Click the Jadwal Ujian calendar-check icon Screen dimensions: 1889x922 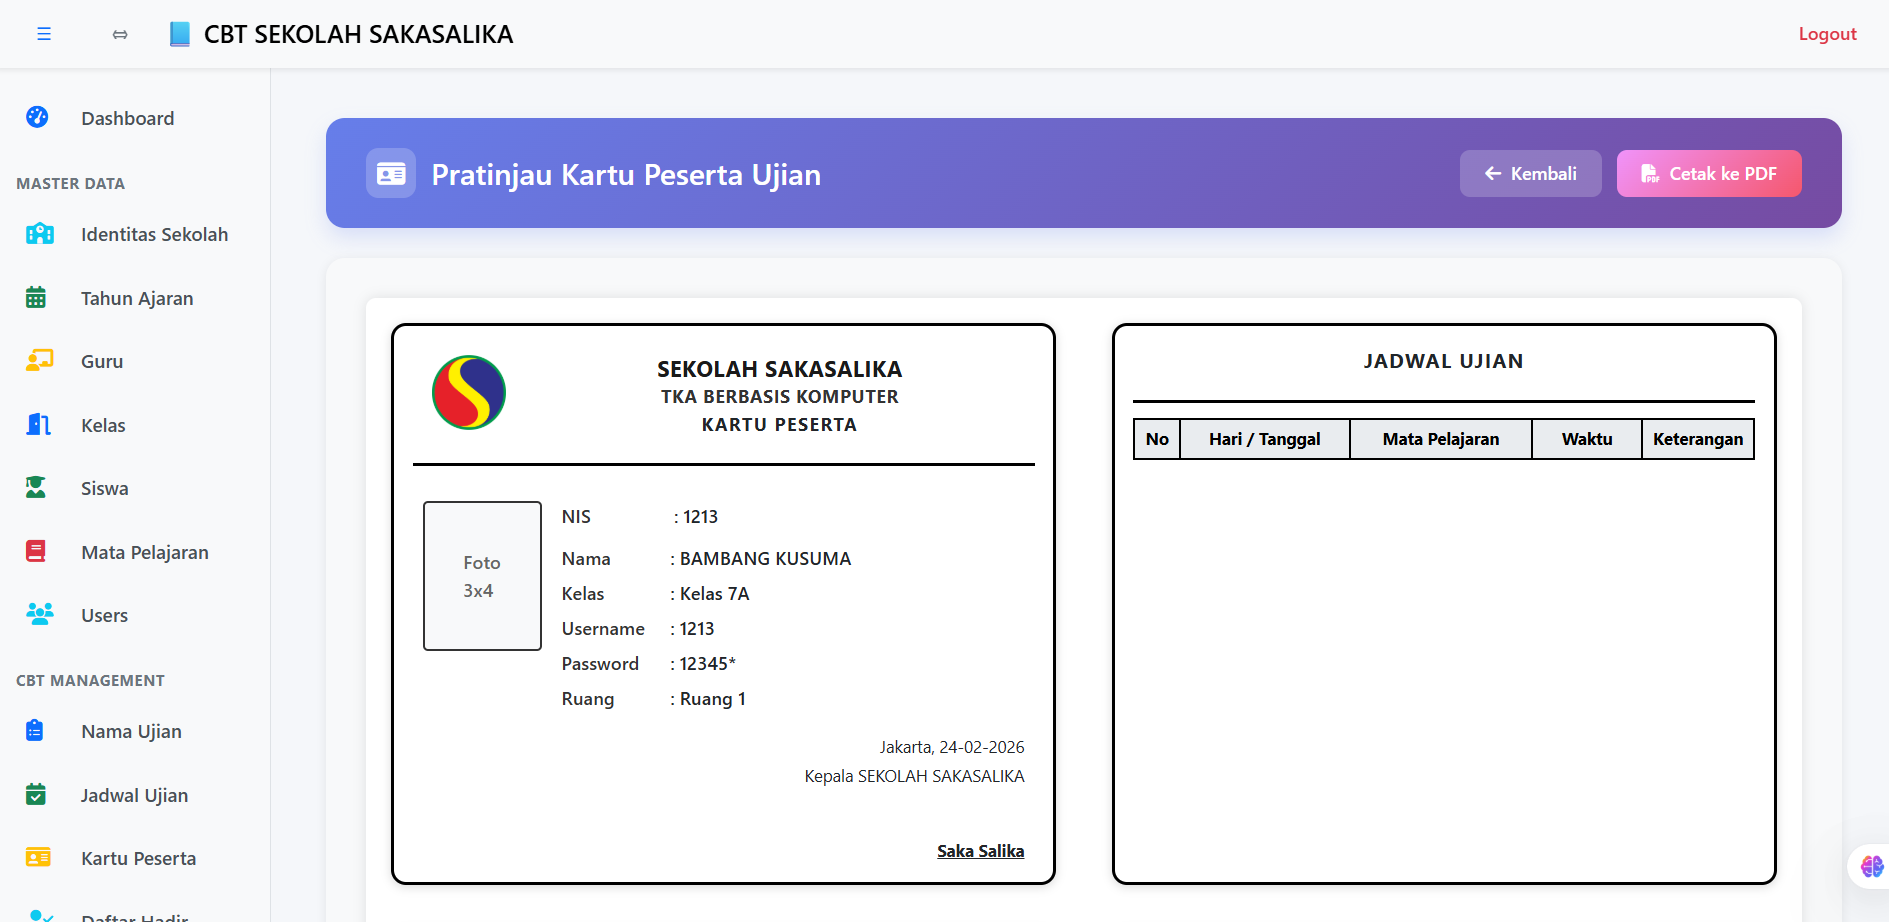pyautogui.click(x=37, y=794)
